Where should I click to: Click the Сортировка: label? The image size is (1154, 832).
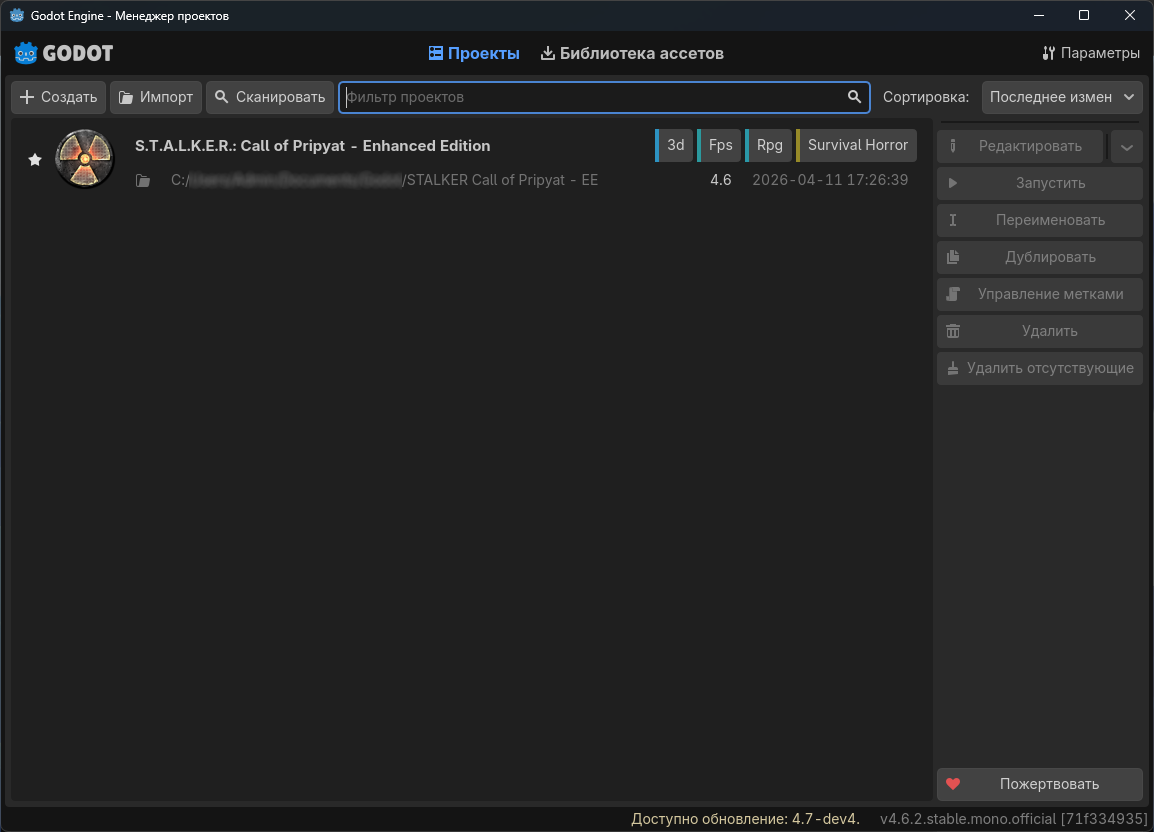pyautogui.click(x=926, y=97)
